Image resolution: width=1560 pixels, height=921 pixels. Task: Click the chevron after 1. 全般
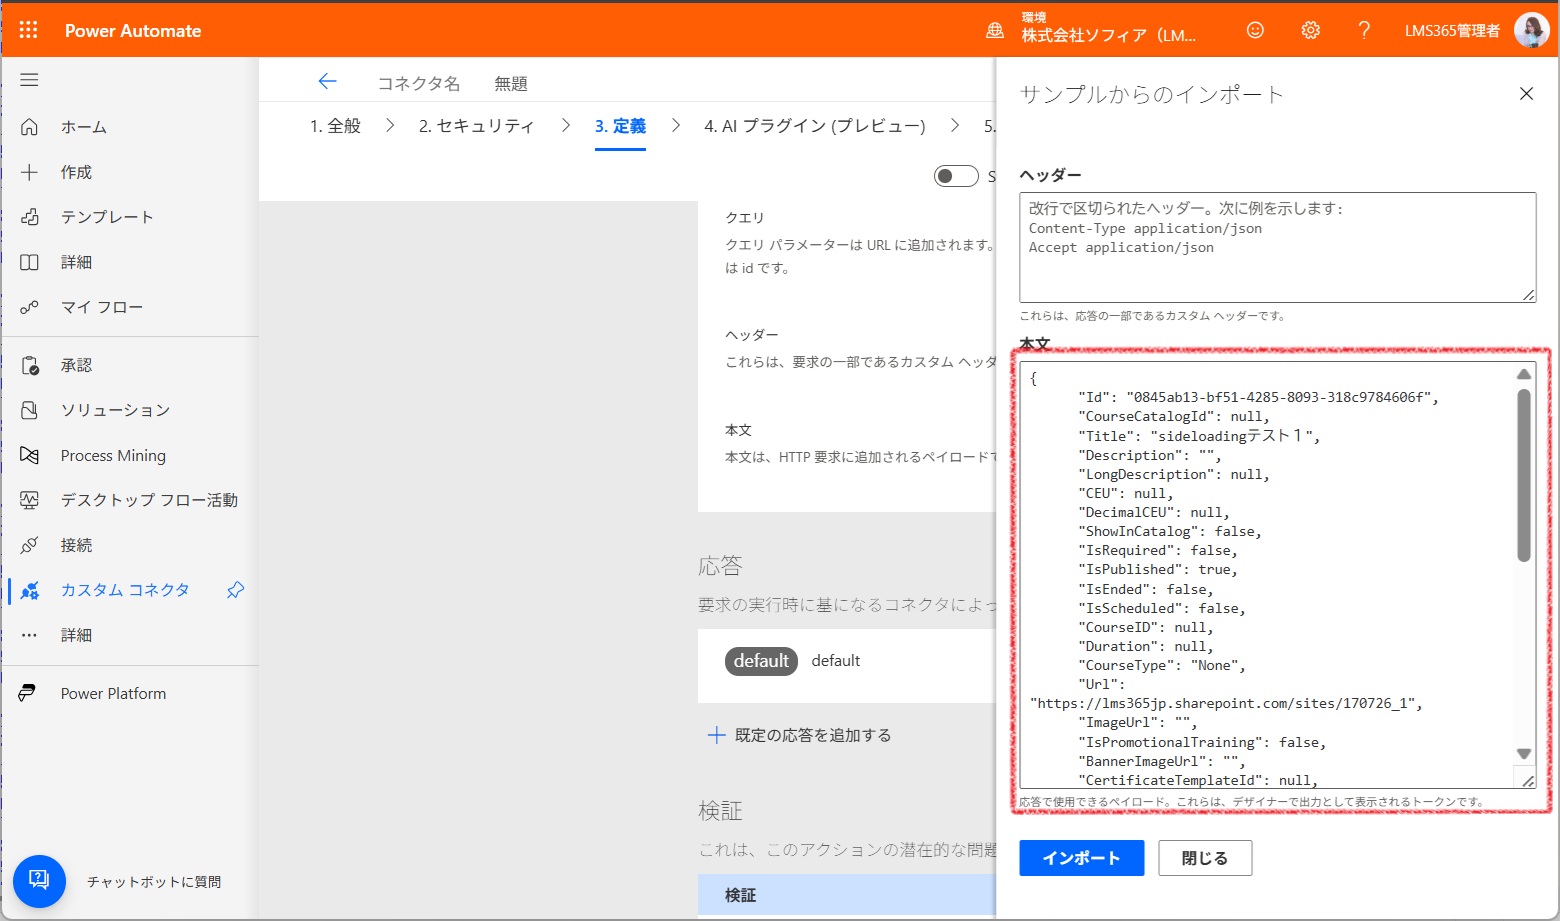point(390,126)
